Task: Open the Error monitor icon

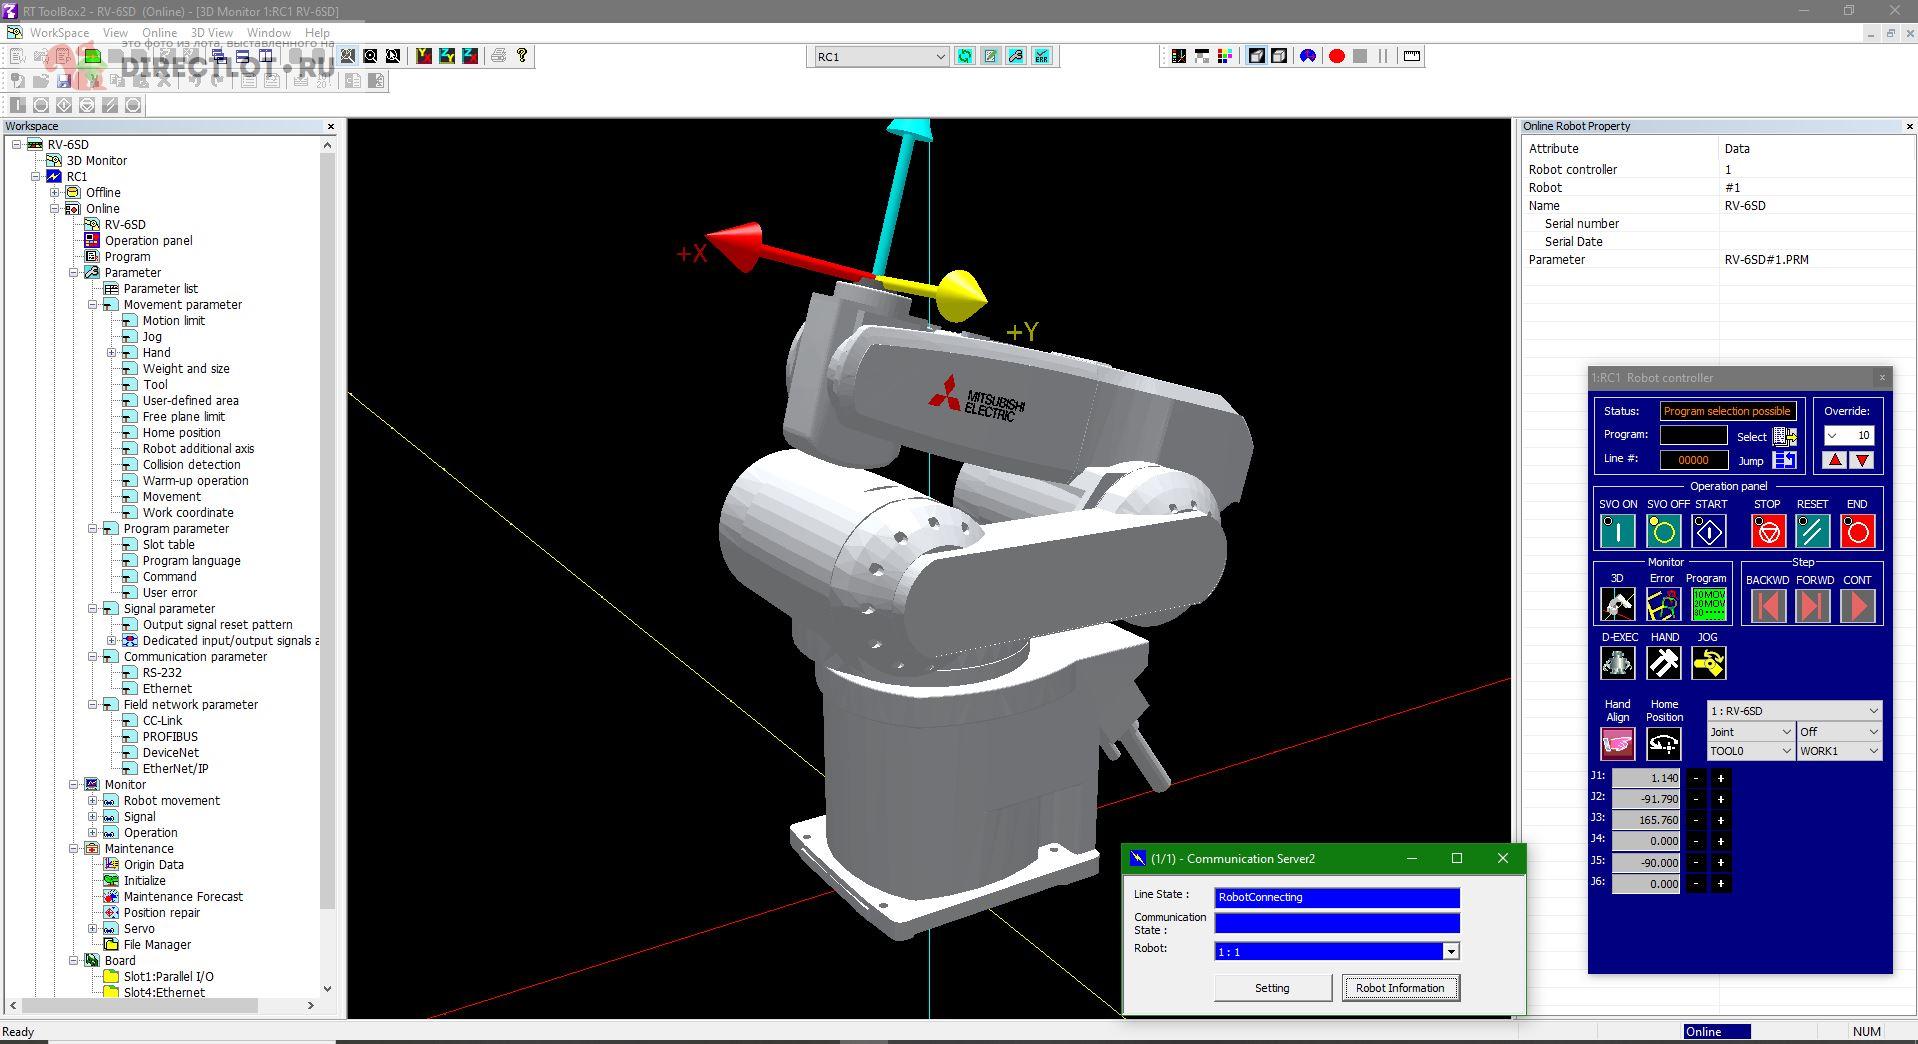Action: click(x=1662, y=604)
